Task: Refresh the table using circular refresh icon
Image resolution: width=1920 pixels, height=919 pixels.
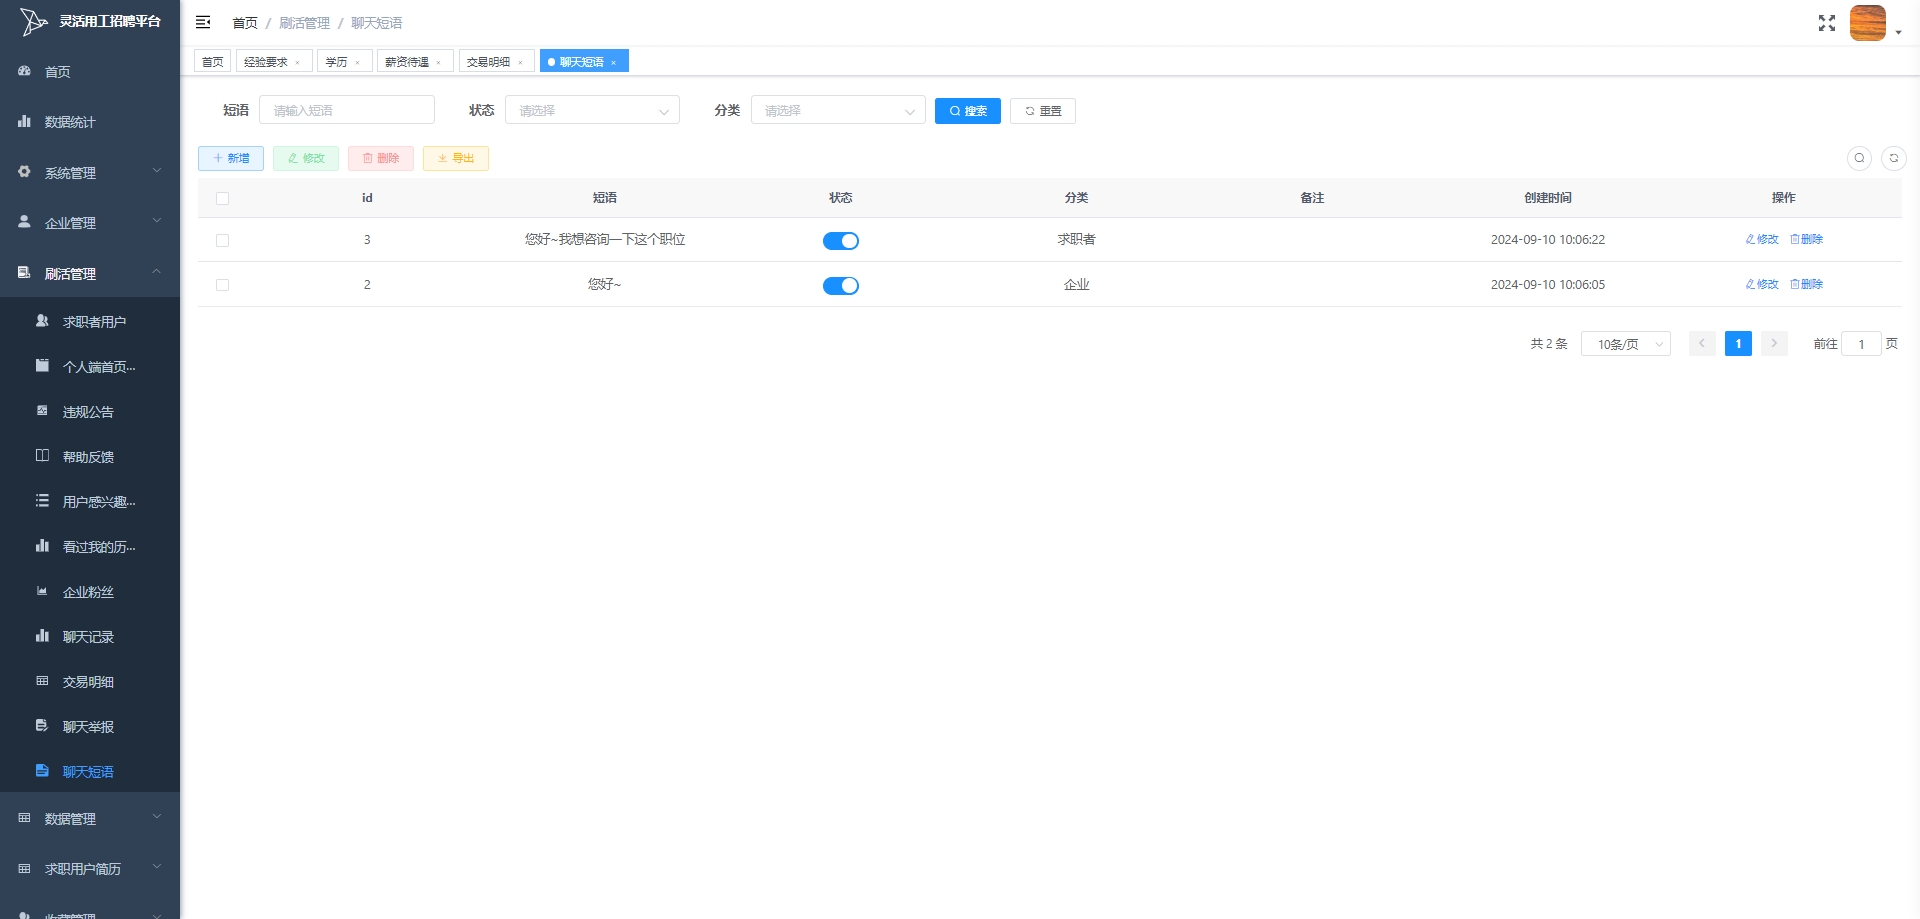Action: (1893, 158)
